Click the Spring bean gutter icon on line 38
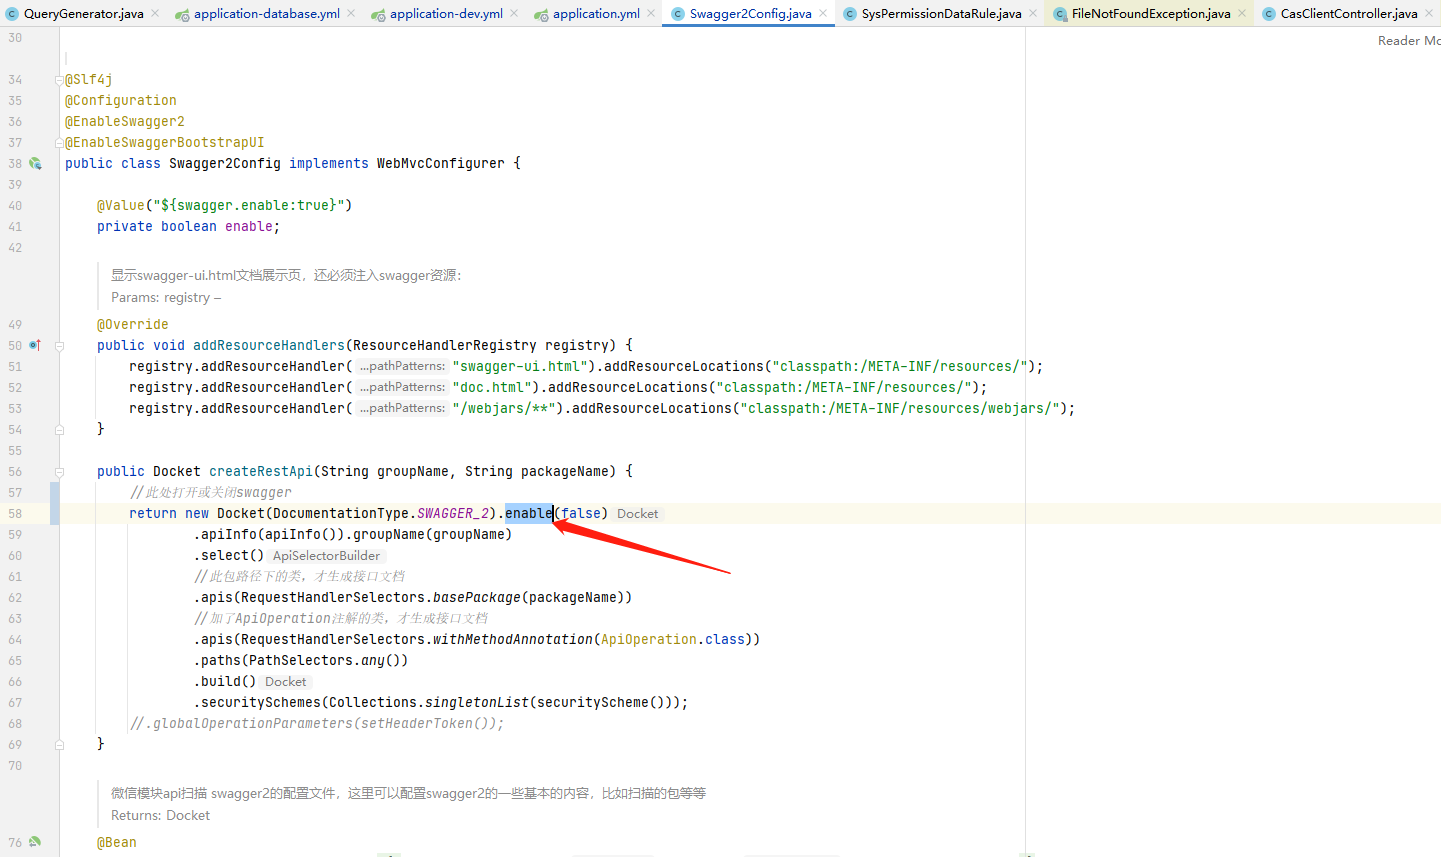Viewport: 1441px width, 857px height. point(34,162)
